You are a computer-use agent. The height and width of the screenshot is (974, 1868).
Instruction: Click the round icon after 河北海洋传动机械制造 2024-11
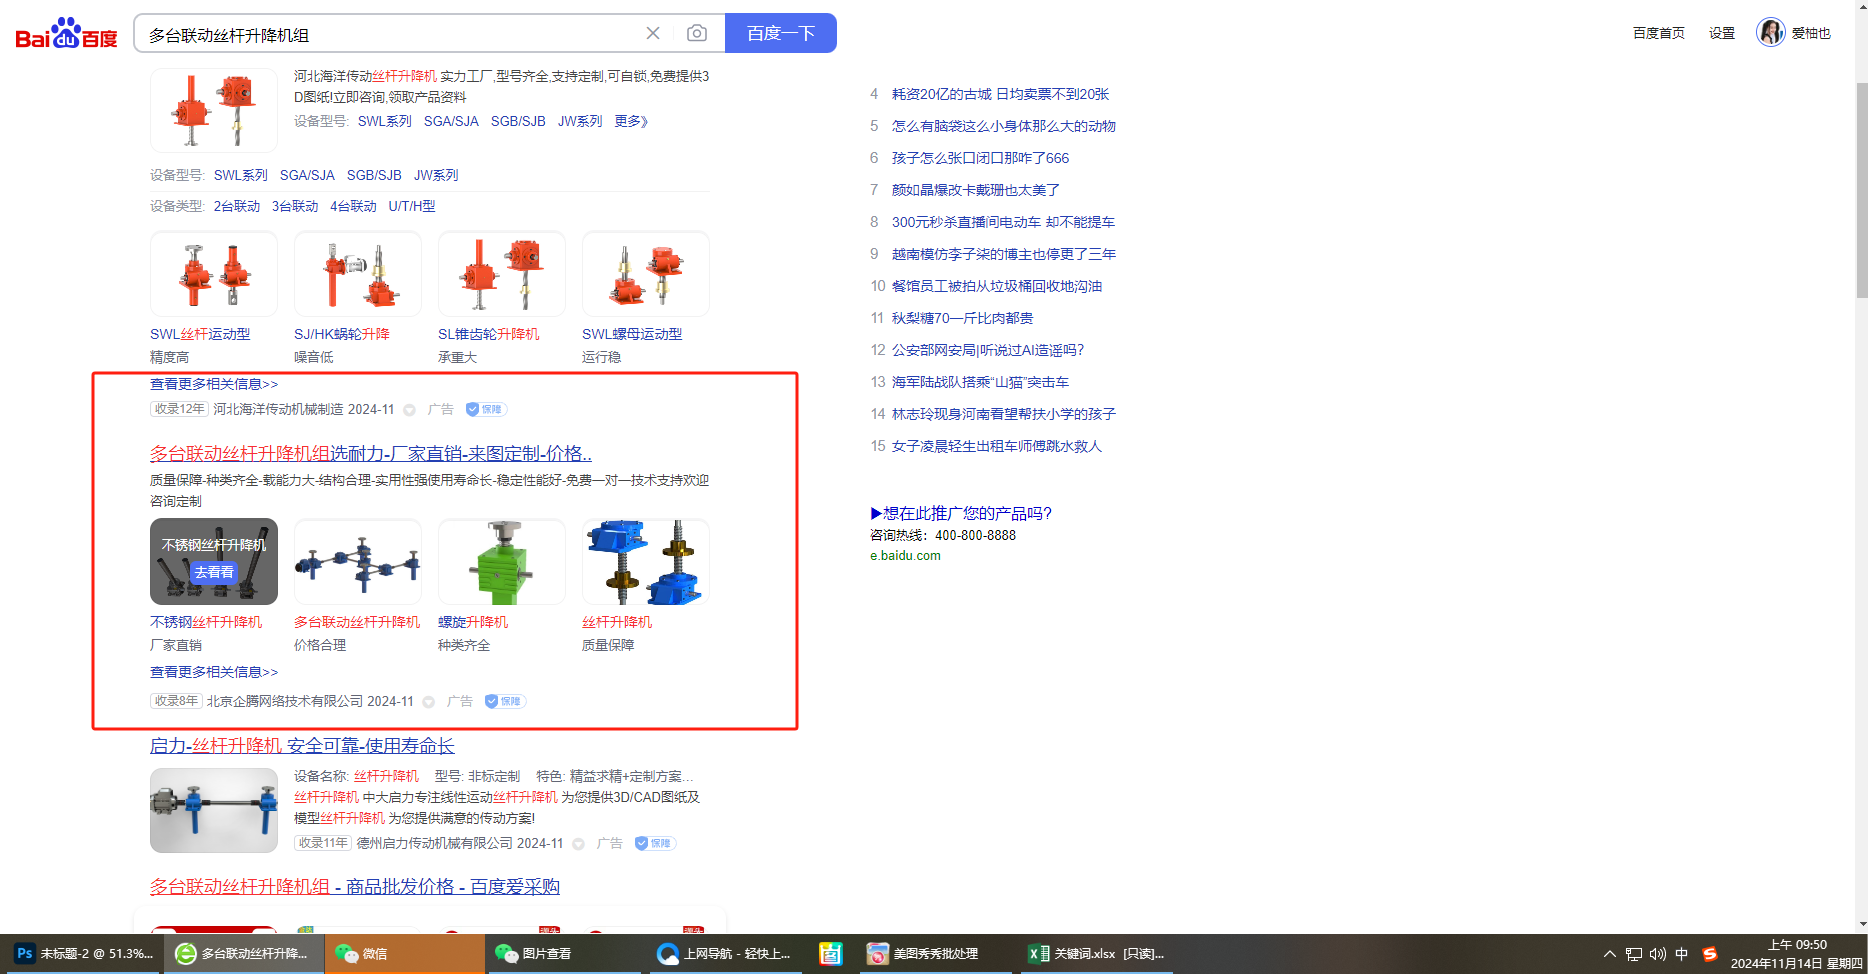[410, 410]
